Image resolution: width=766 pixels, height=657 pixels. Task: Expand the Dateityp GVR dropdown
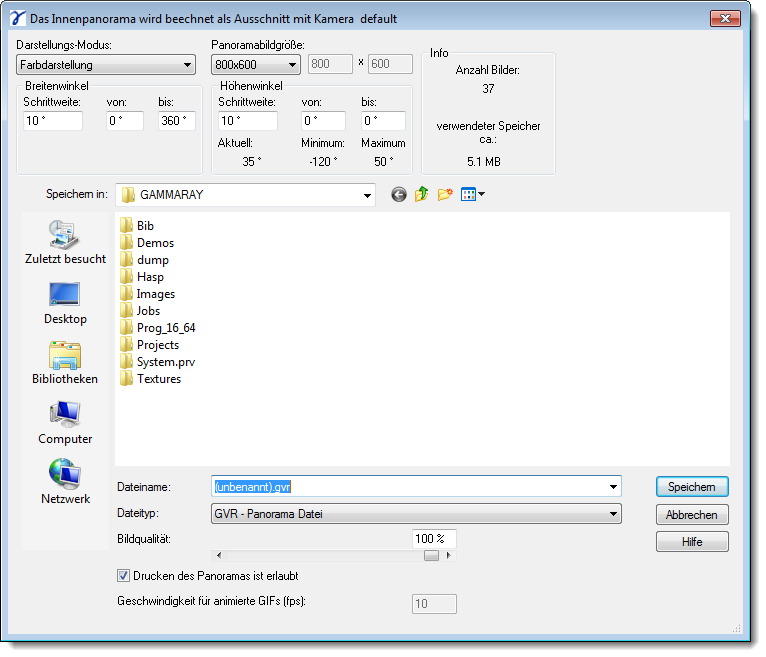416,514
